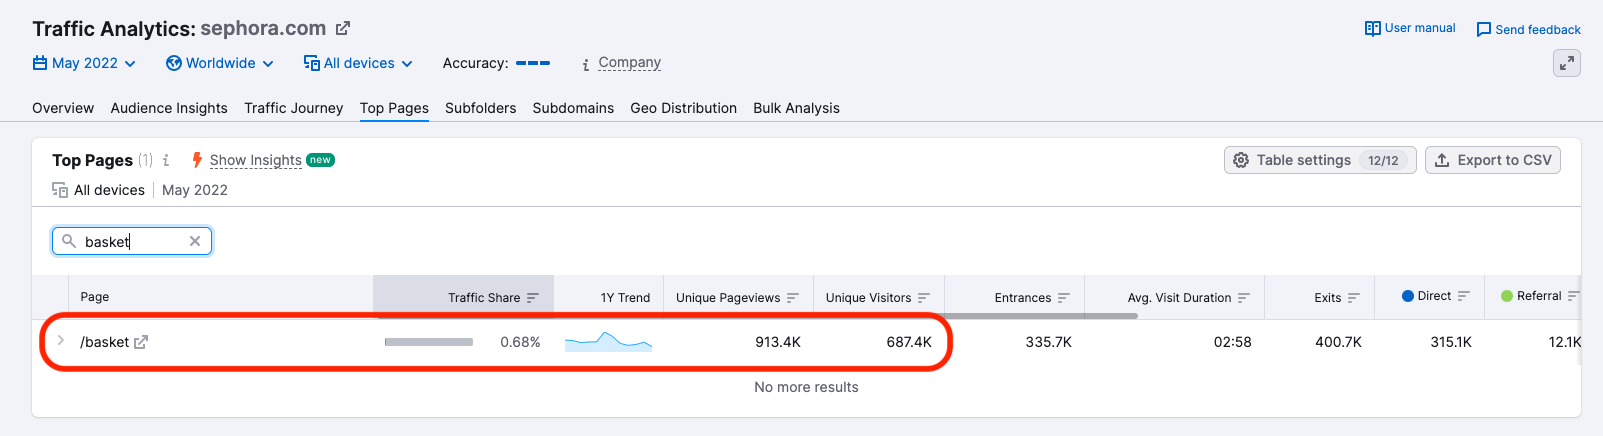Click the lightning bolt insights icon
The height and width of the screenshot is (436, 1603).
point(197,160)
